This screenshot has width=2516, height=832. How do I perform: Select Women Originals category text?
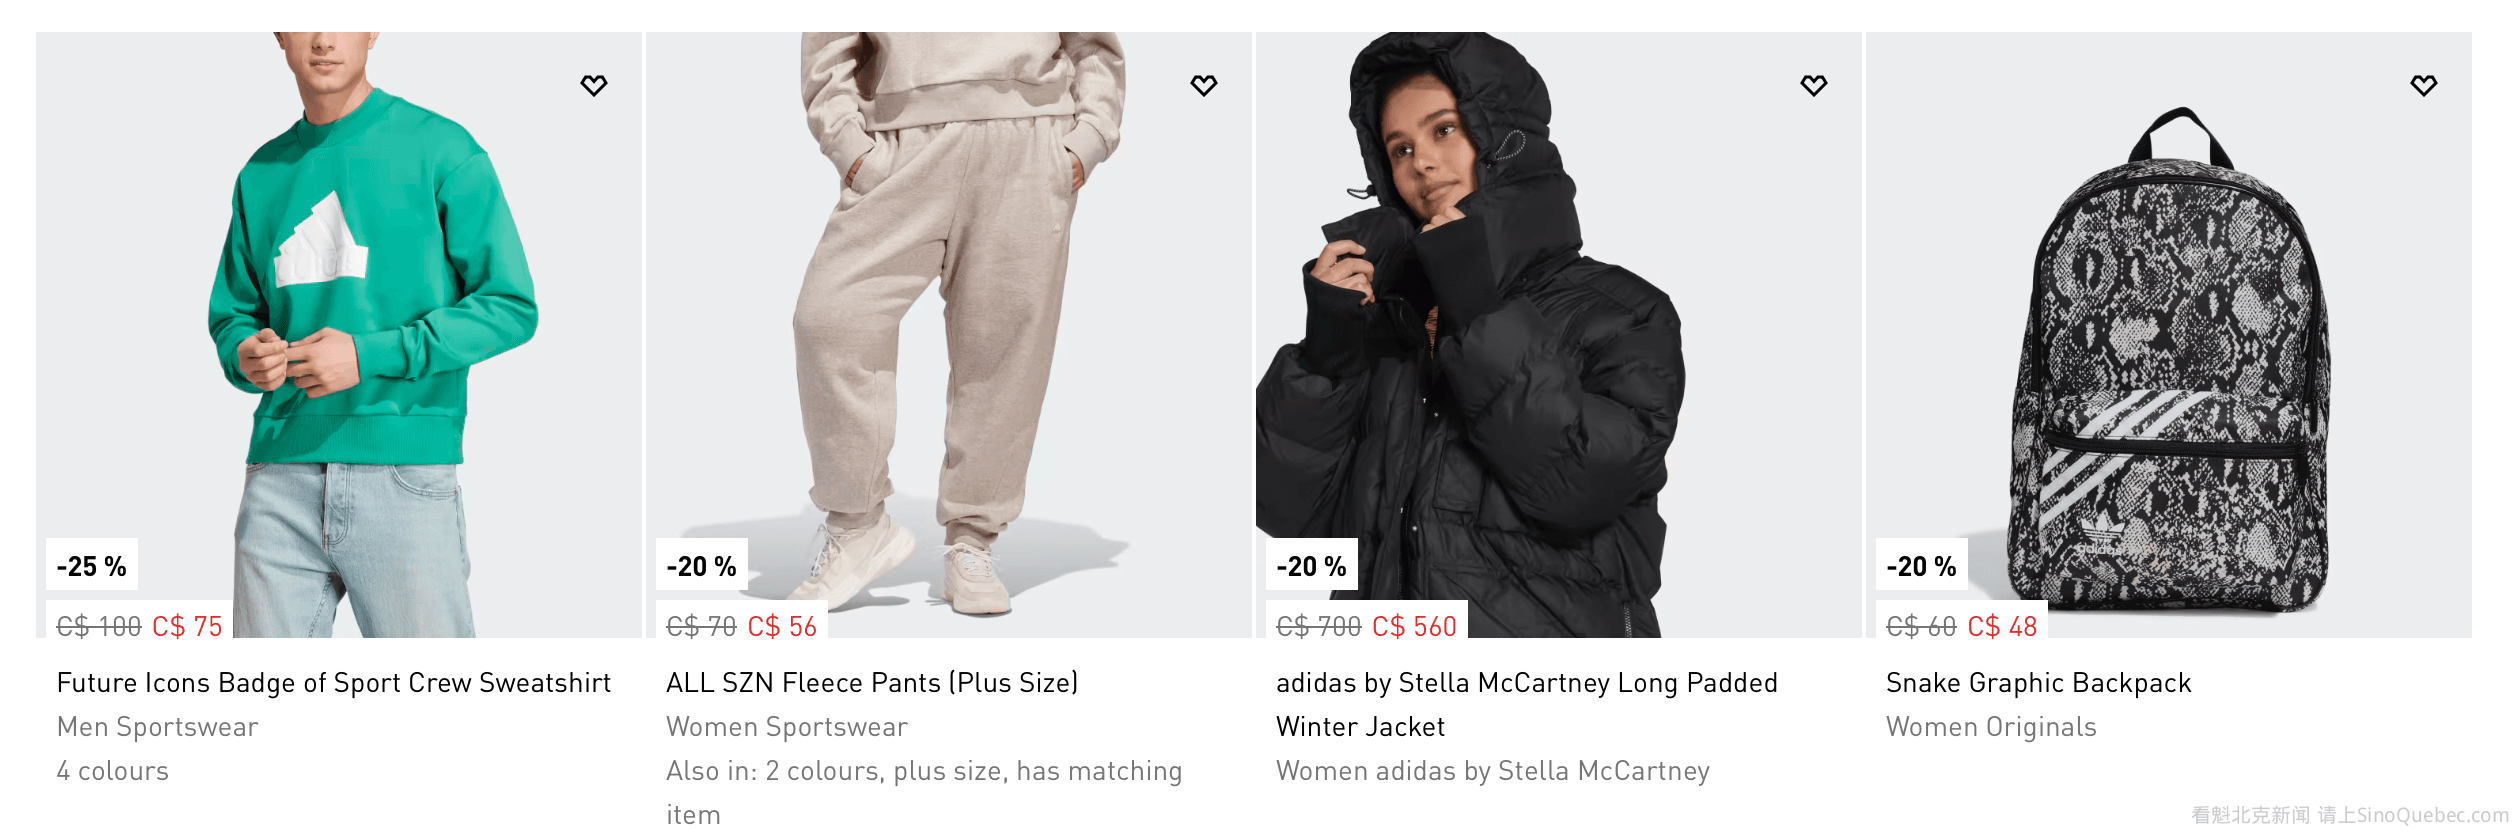coord(1991,727)
